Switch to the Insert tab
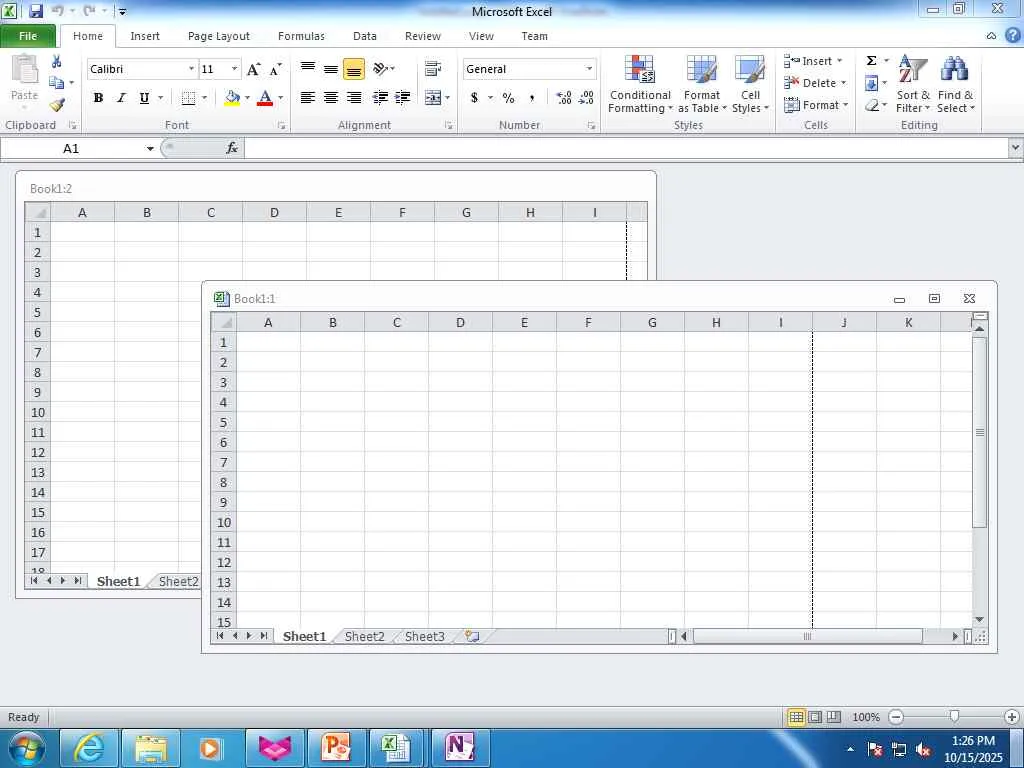The width and height of the screenshot is (1024, 768). tap(145, 36)
